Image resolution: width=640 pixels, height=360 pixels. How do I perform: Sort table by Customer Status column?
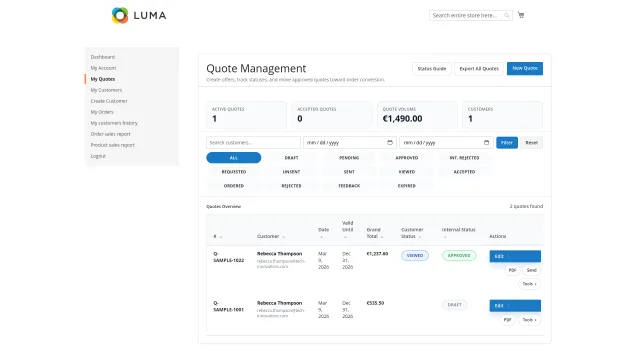pos(412,233)
